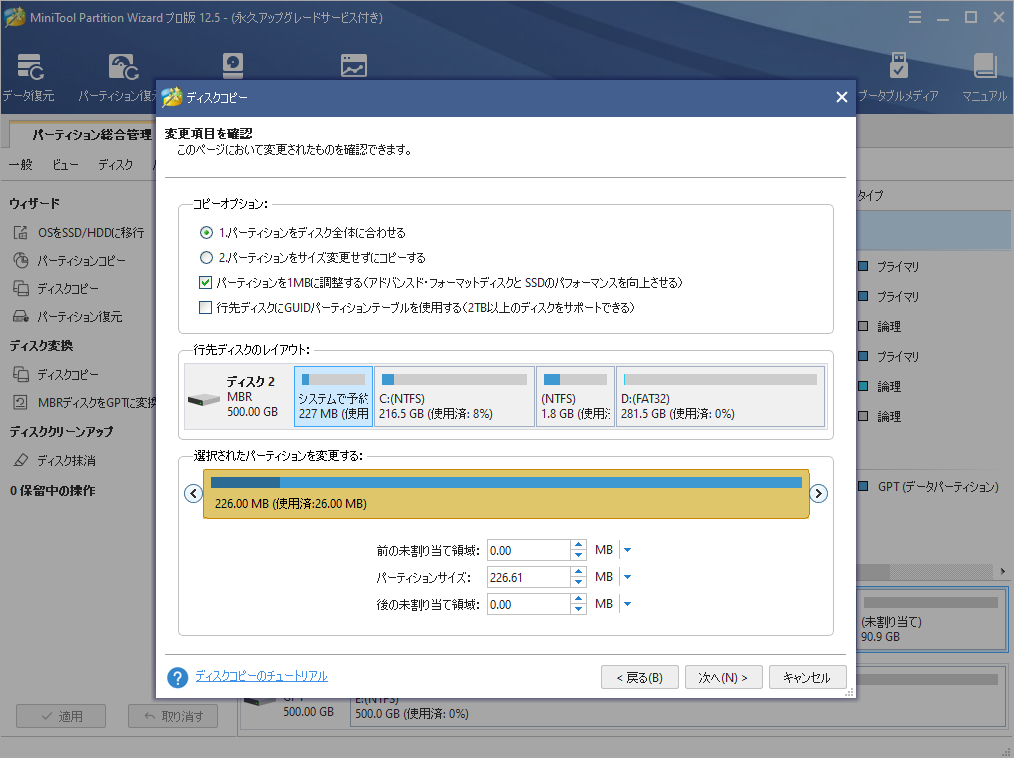Select OSをSSD/HDDに移行 wizard
Image resolution: width=1014 pixels, height=758 pixels.
coord(79,232)
